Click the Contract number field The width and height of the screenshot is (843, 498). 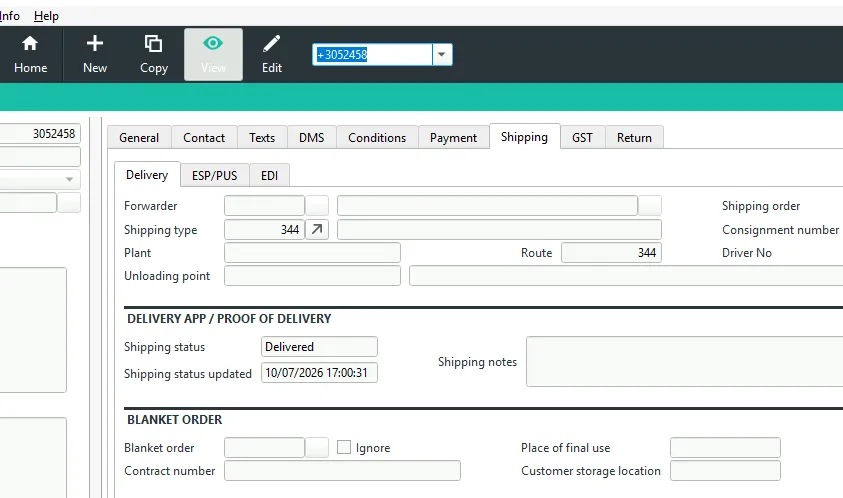342,471
